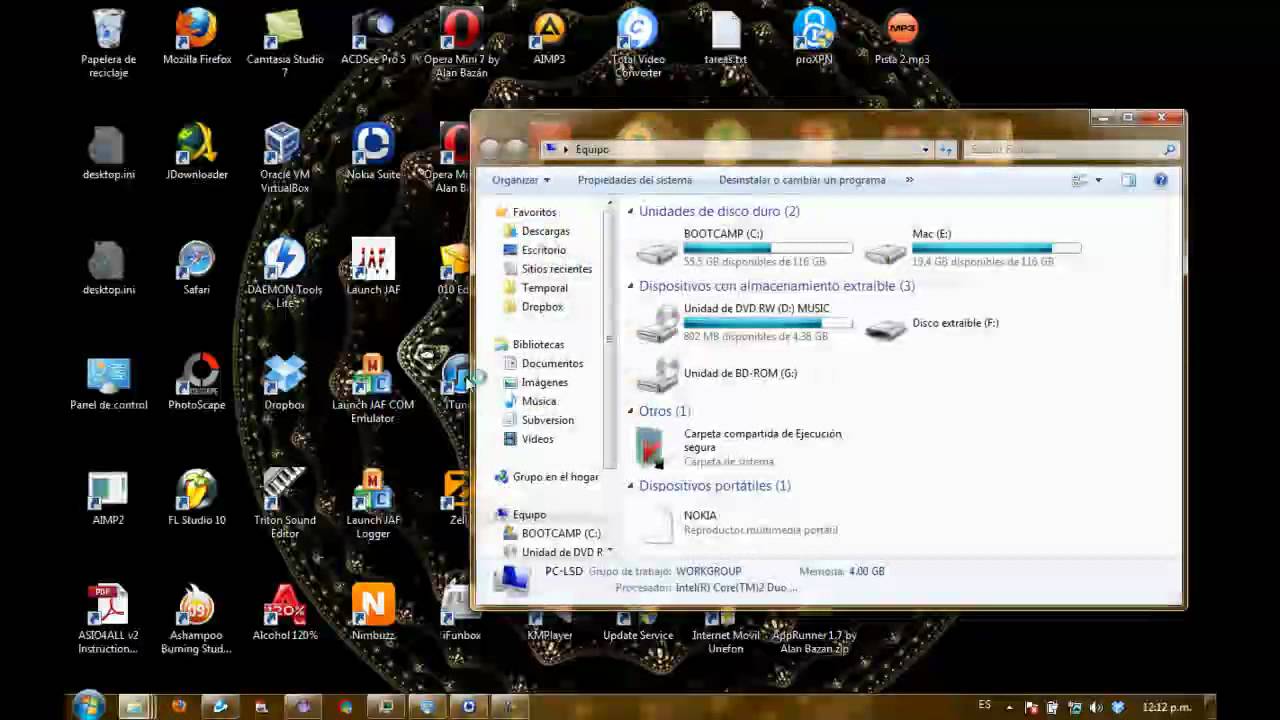Open Papelera de reciclaje desktop icon
Image resolution: width=1280 pixels, height=720 pixels.
(x=108, y=44)
